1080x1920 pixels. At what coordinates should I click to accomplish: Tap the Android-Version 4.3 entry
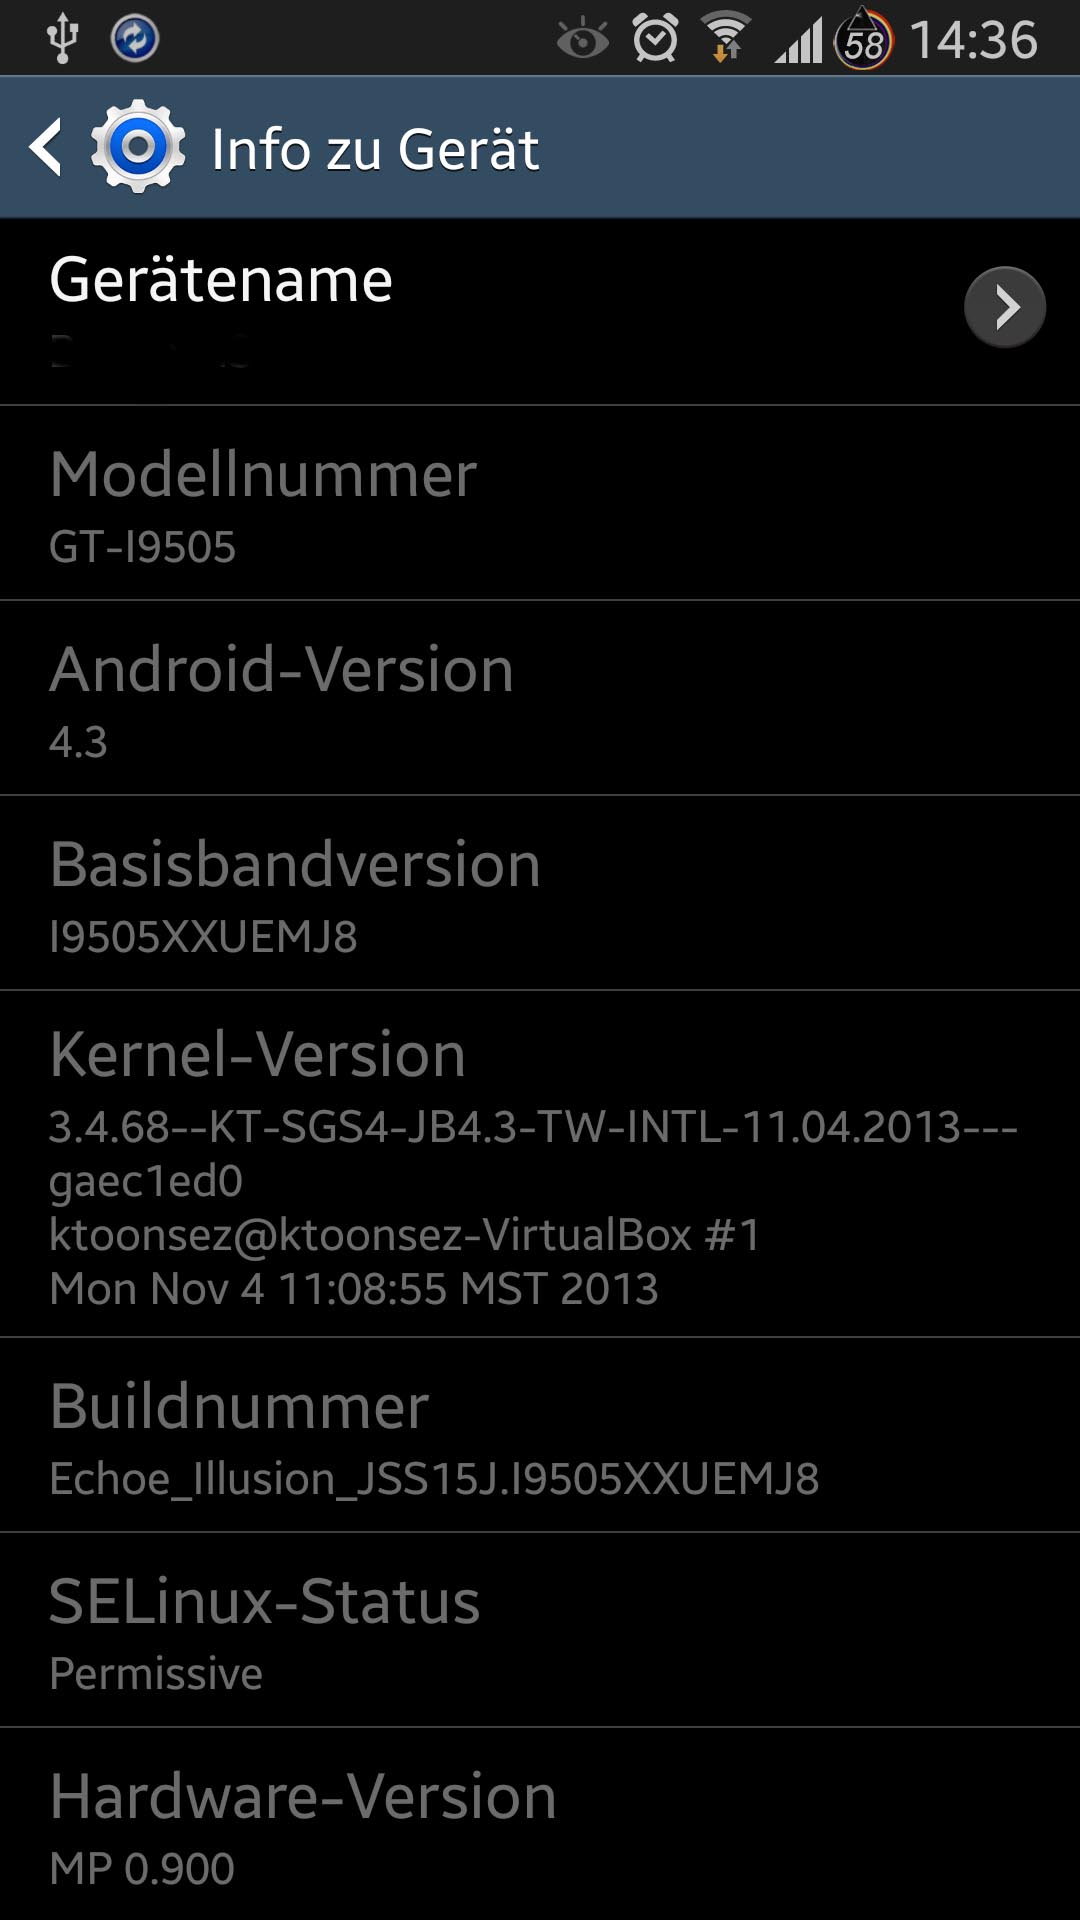coord(540,698)
